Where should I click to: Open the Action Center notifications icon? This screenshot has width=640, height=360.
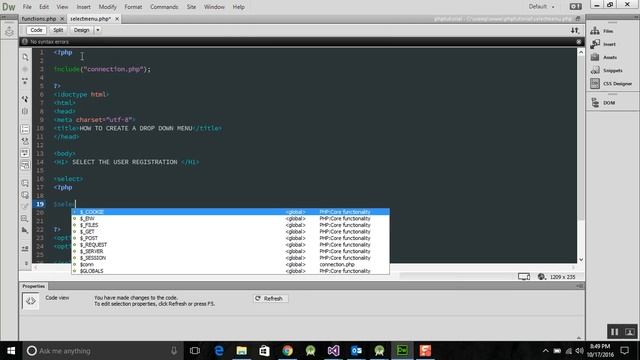tap(624, 351)
